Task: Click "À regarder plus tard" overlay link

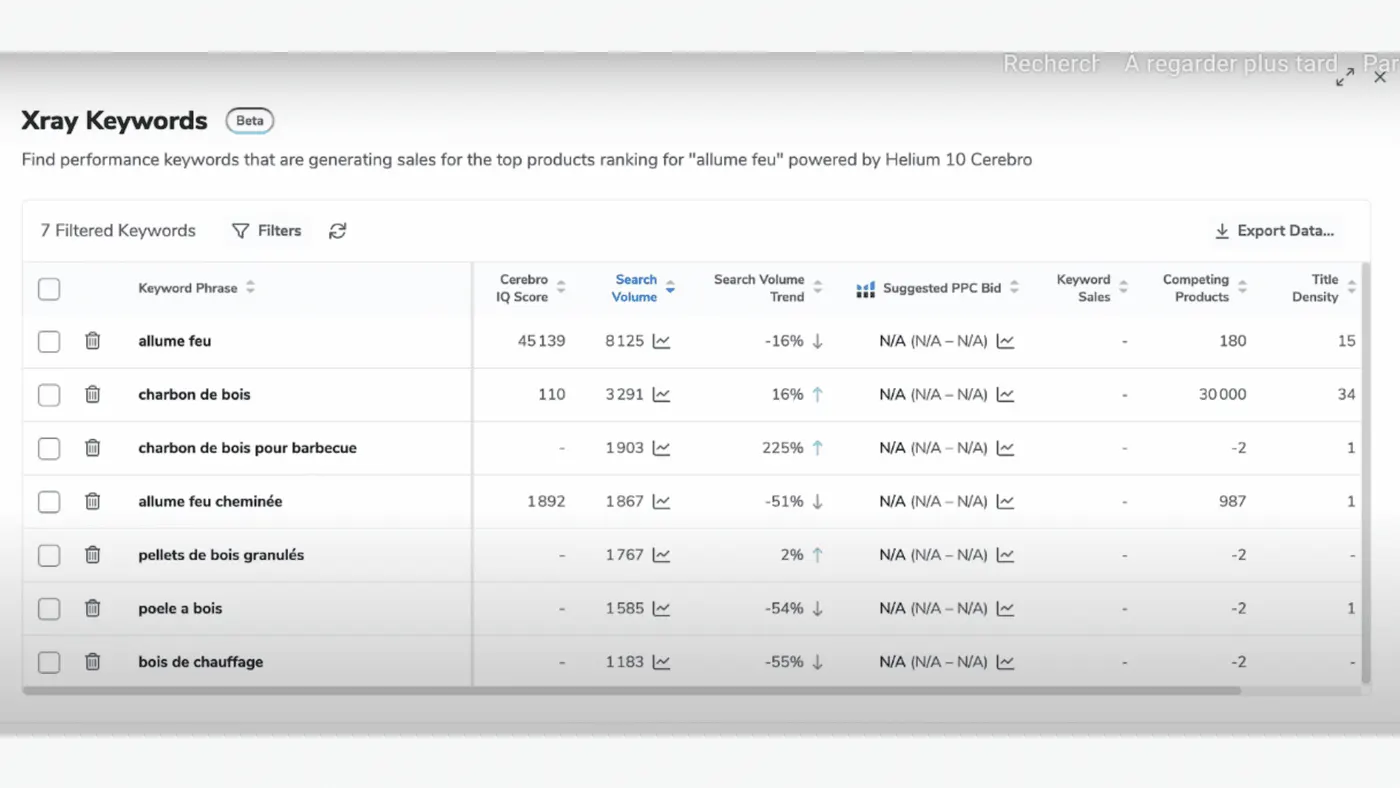Action: click(1231, 64)
